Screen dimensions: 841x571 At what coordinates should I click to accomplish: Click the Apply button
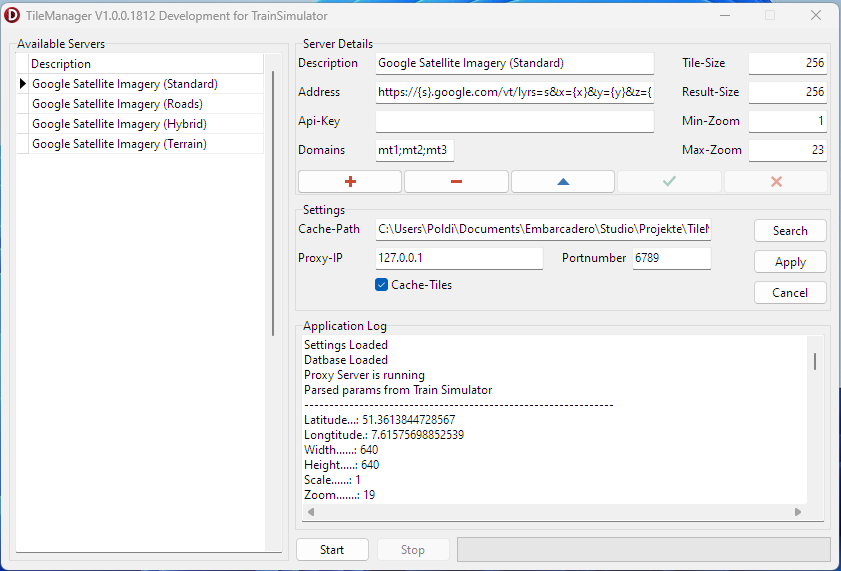[790, 262]
